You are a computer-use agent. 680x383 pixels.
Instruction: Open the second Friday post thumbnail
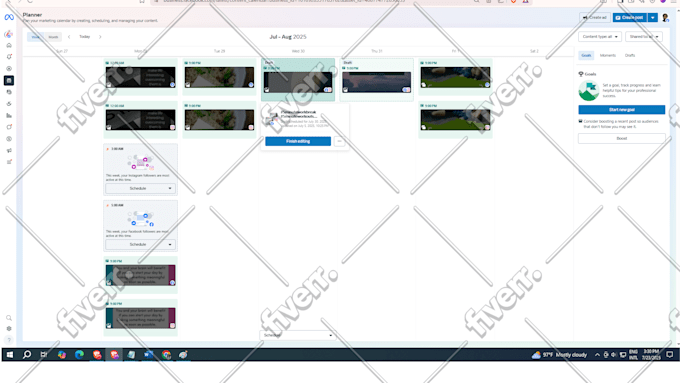[455, 120]
